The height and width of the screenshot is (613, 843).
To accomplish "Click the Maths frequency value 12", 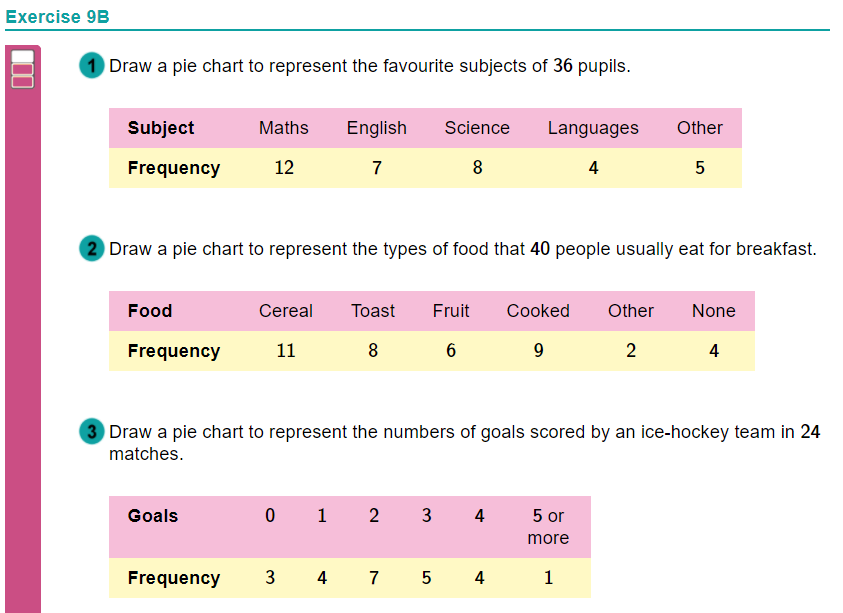I will [x=284, y=168].
